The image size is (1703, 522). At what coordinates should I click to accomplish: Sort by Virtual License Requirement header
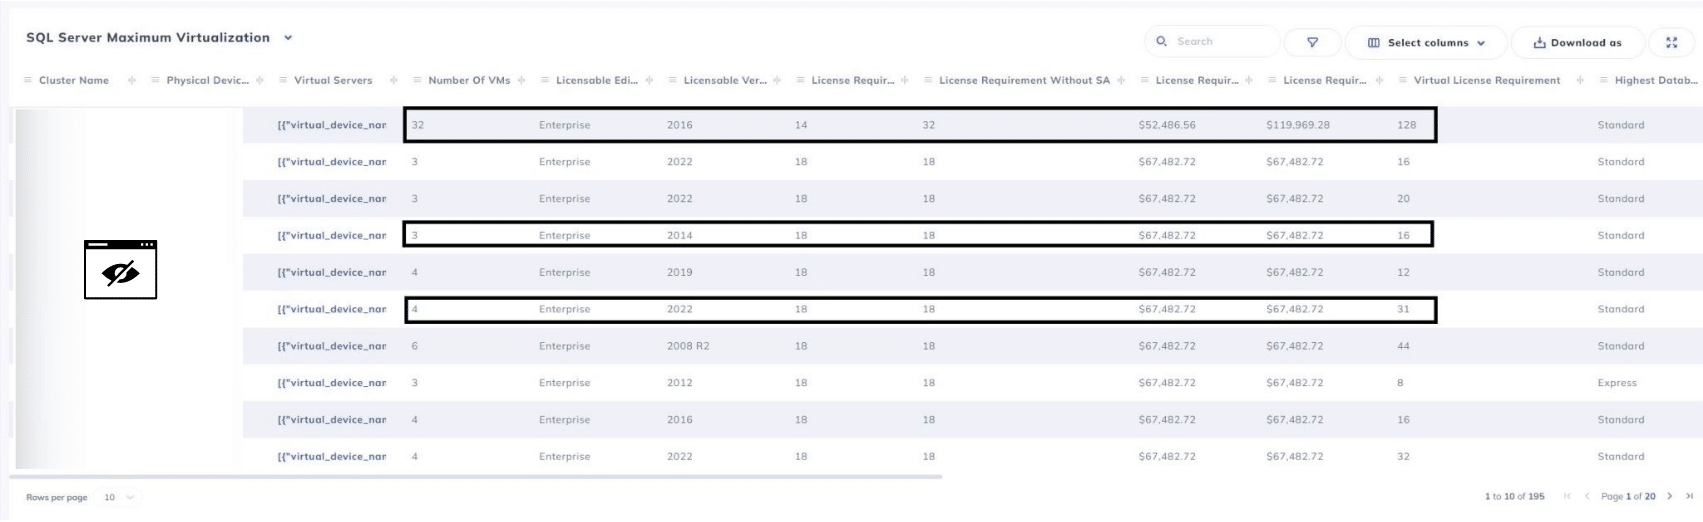tap(1487, 80)
